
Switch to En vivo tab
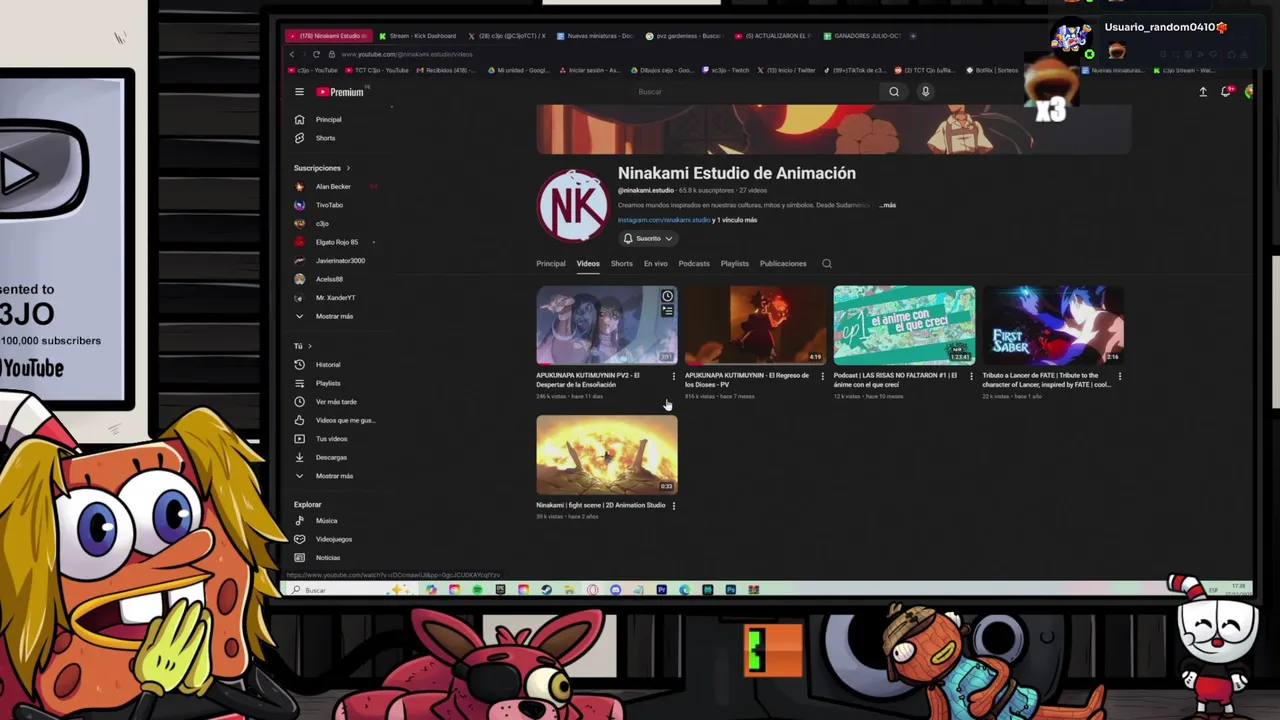656,264
